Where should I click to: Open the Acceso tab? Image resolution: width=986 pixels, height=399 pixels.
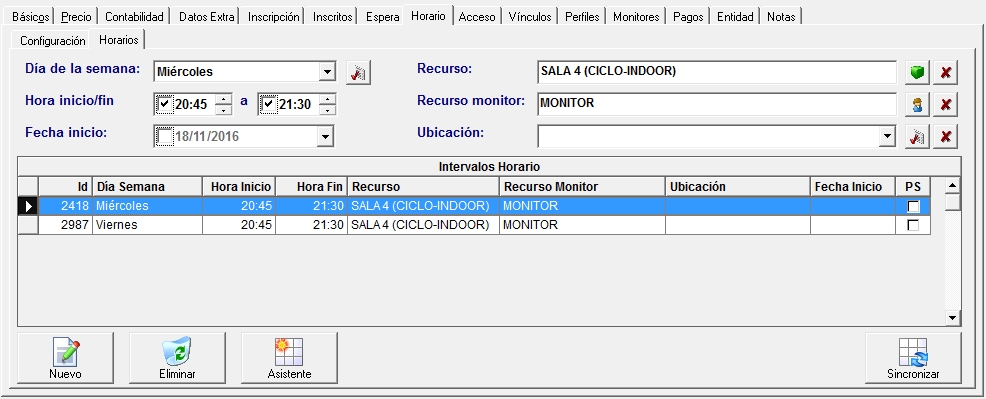click(477, 17)
